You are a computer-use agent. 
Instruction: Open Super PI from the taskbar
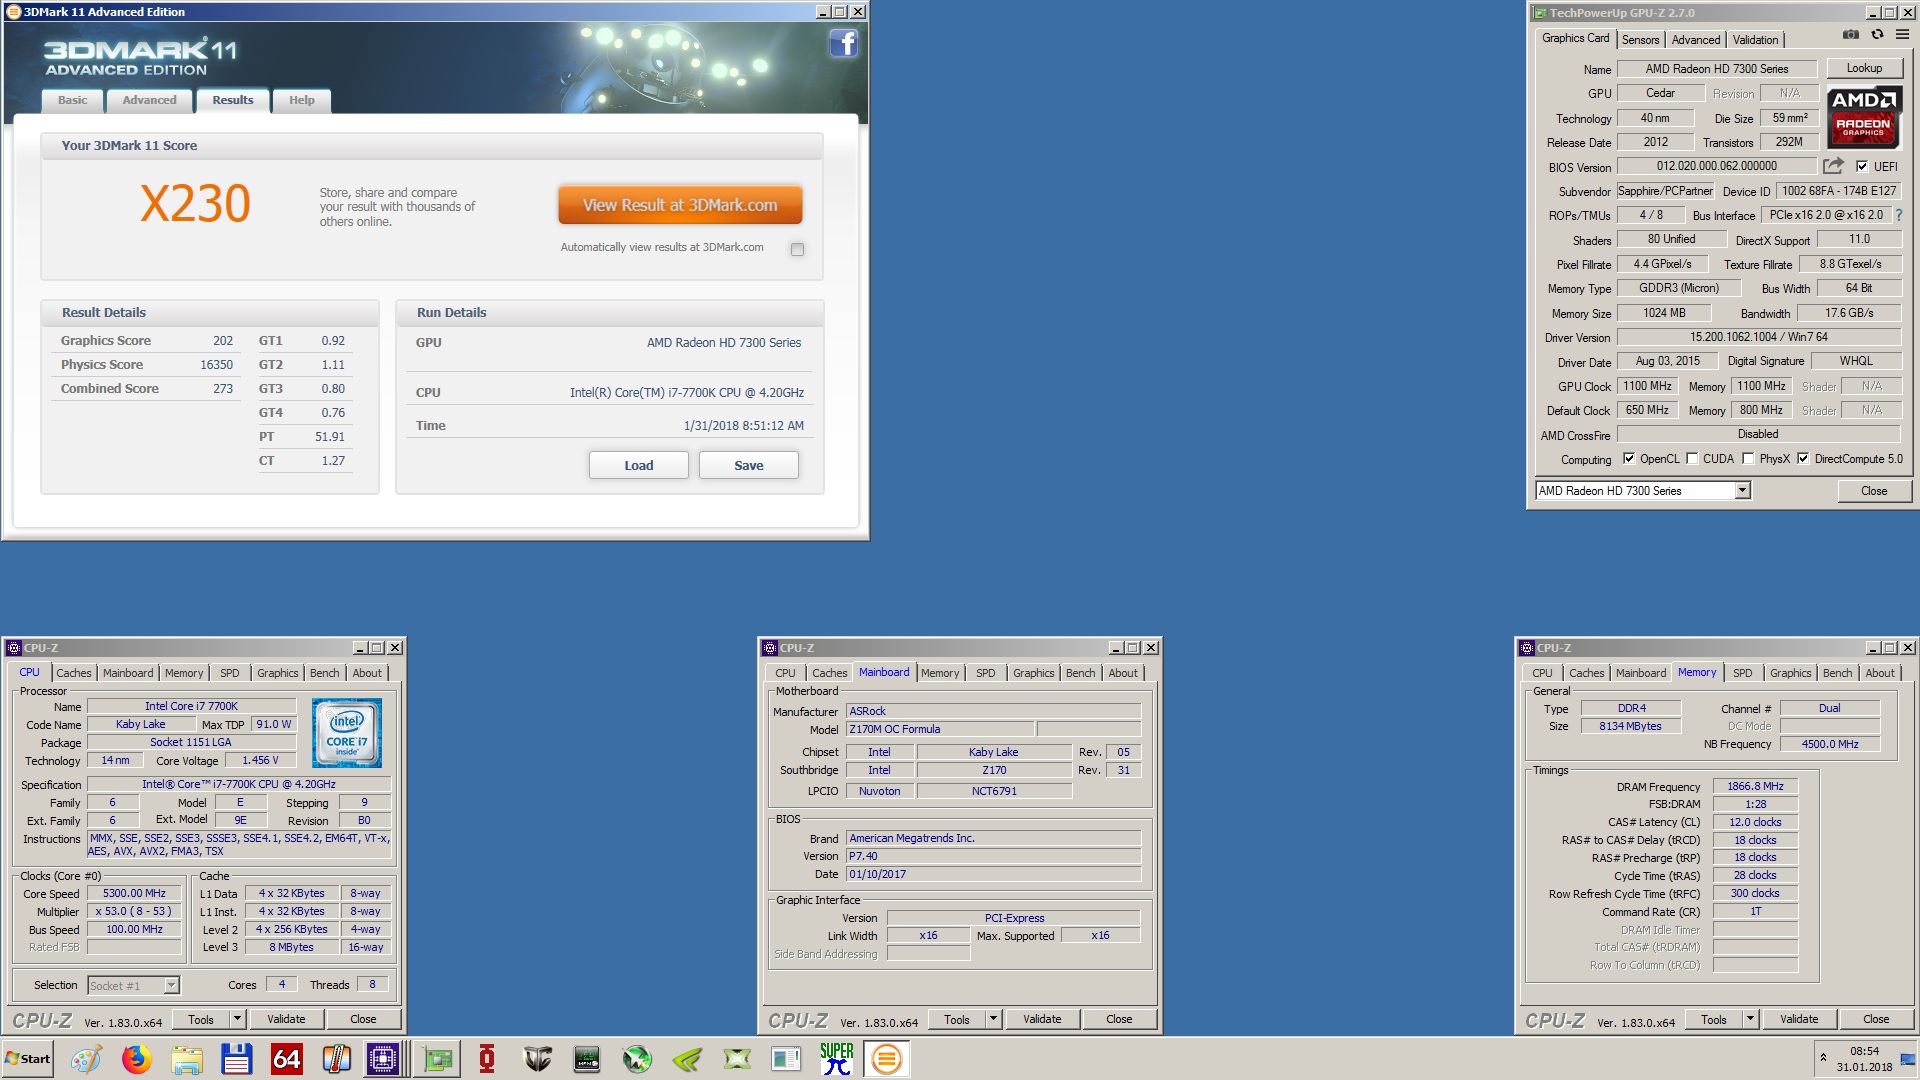coord(837,1059)
